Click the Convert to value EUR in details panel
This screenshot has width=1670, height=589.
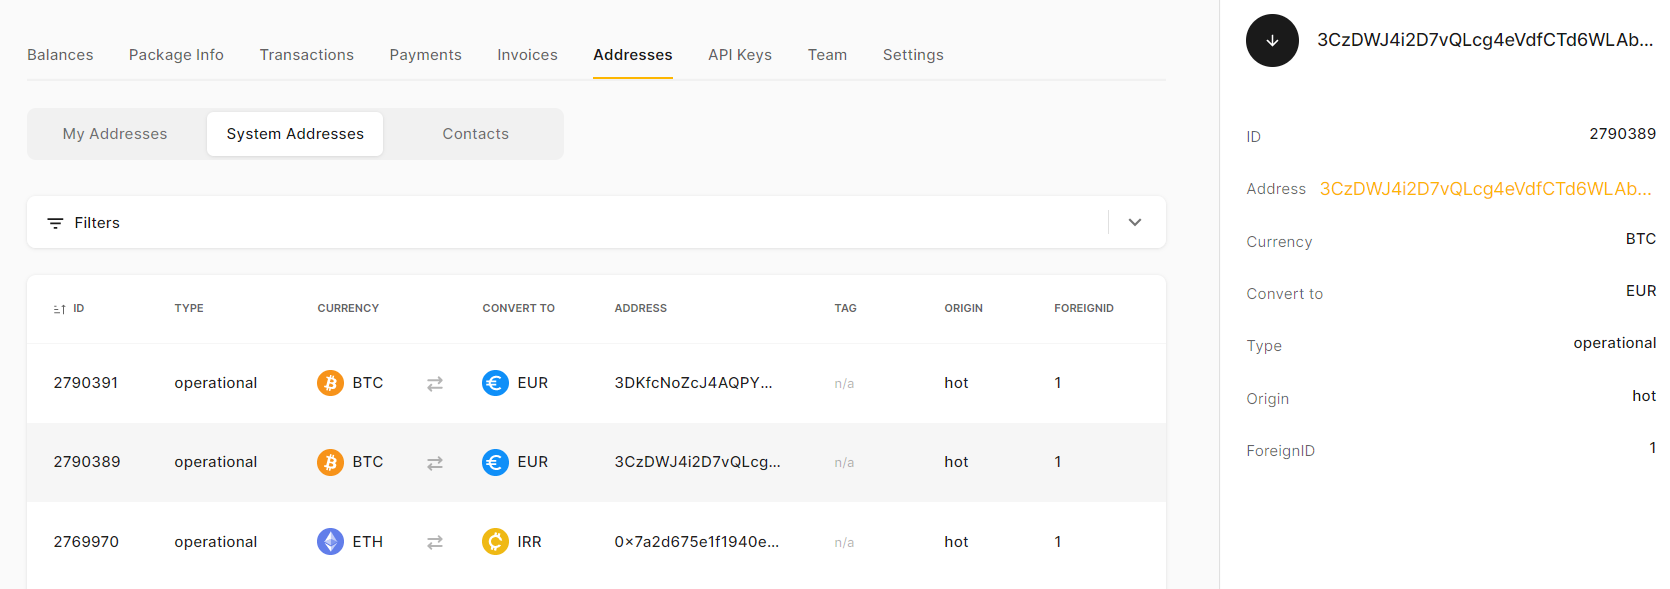[1640, 291]
